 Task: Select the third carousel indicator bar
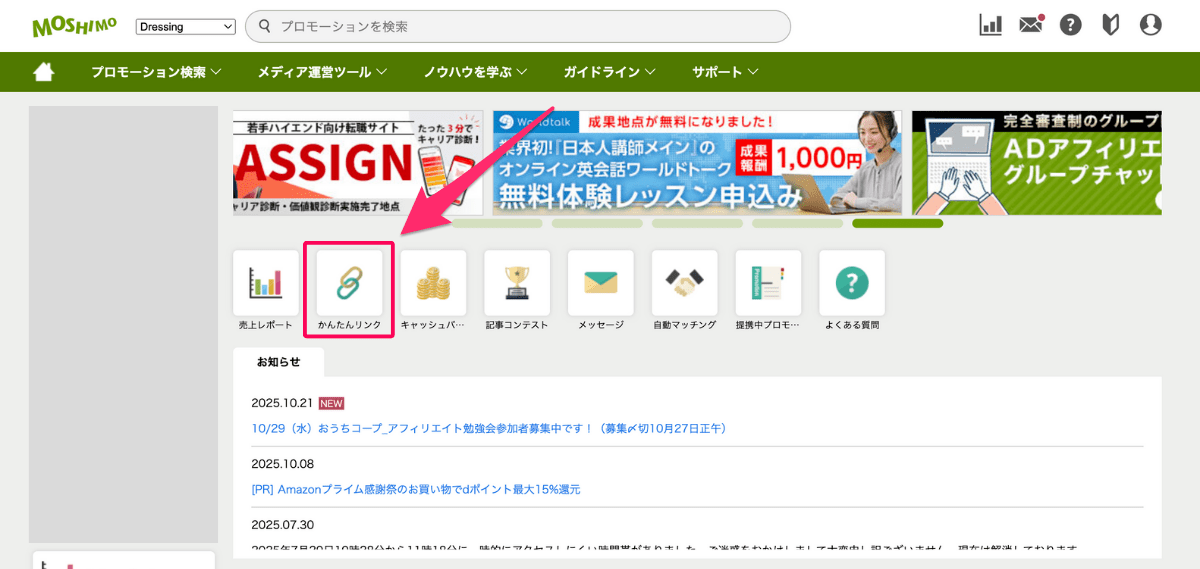[x=697, y=223]
